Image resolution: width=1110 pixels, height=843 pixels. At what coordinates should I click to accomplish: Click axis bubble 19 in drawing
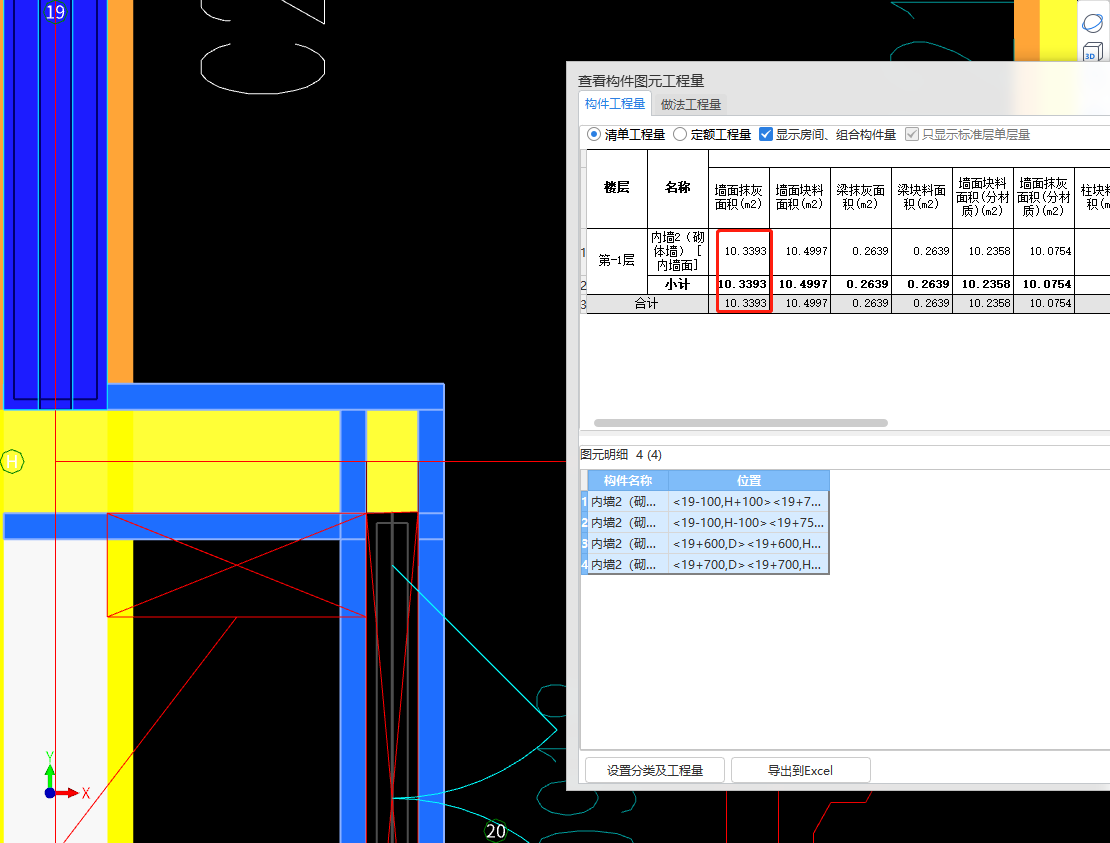point(55,12)
